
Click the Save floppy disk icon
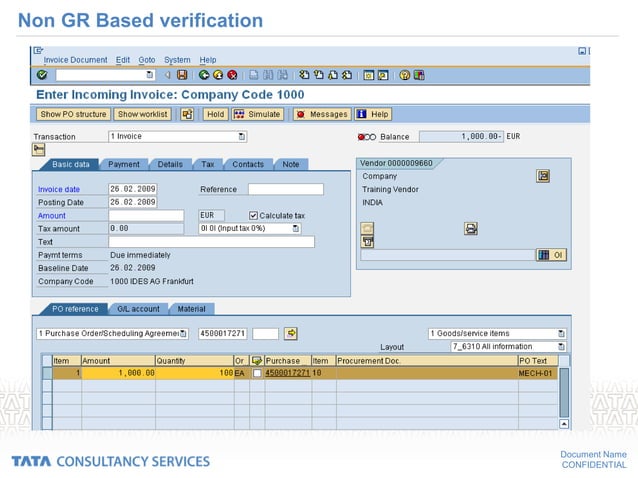click(182, 75)
